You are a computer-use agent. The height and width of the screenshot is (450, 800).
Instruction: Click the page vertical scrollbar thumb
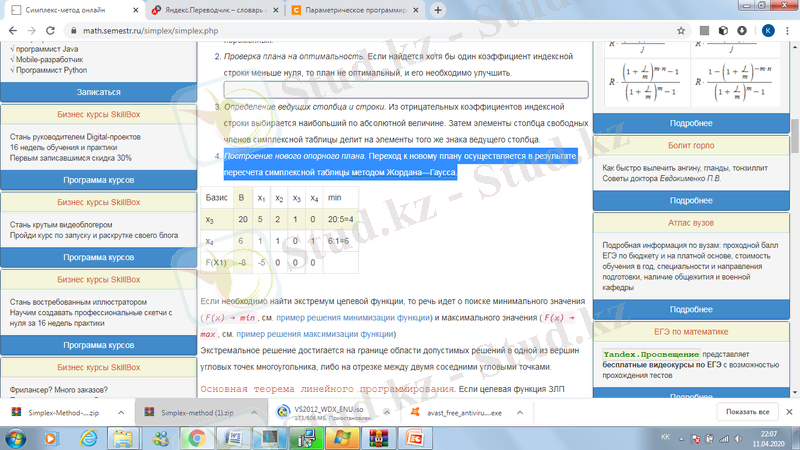click(795, 135)
